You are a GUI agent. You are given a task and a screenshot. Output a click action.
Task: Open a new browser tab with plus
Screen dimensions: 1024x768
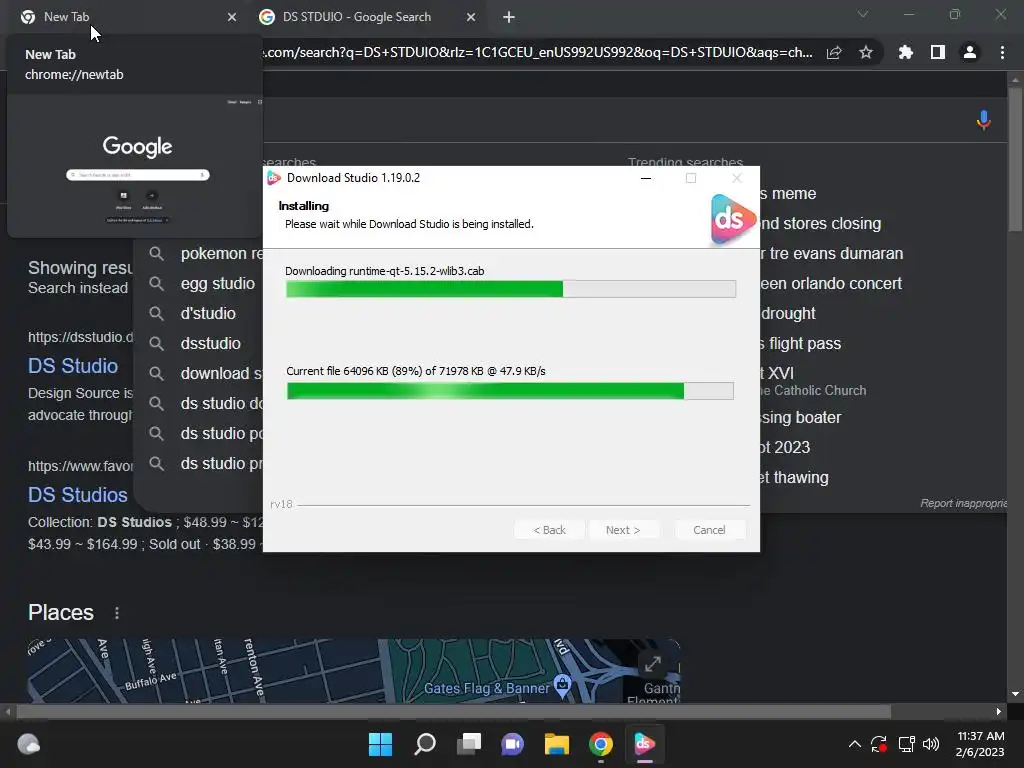click(x=509, y=17)
